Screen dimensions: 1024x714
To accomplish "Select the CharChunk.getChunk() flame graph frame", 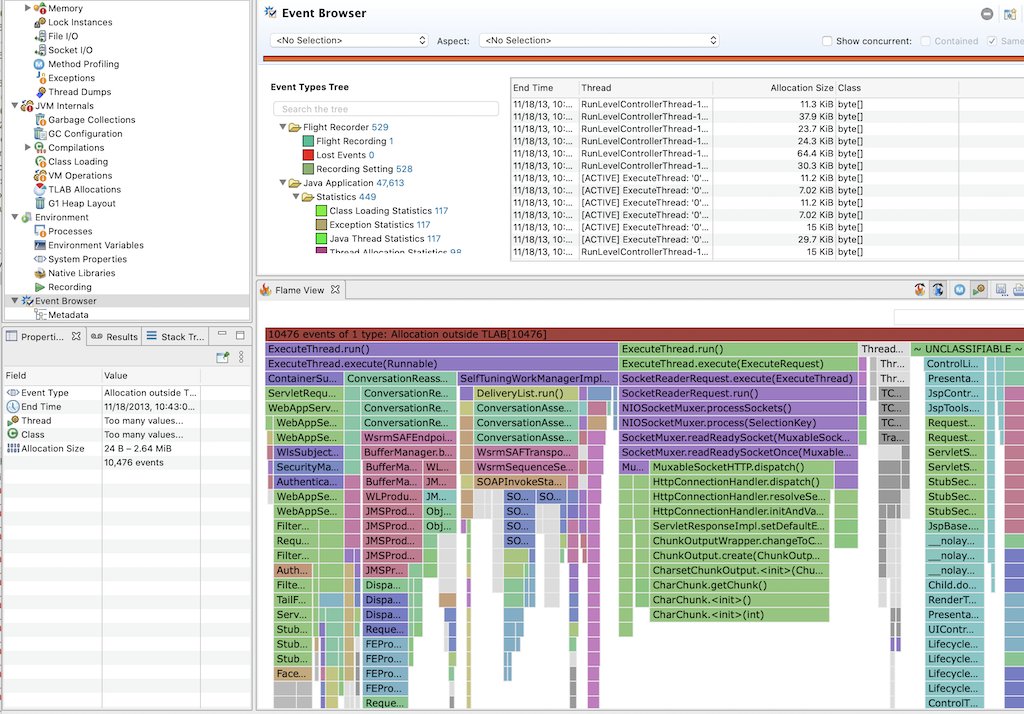I will point(739,585).
